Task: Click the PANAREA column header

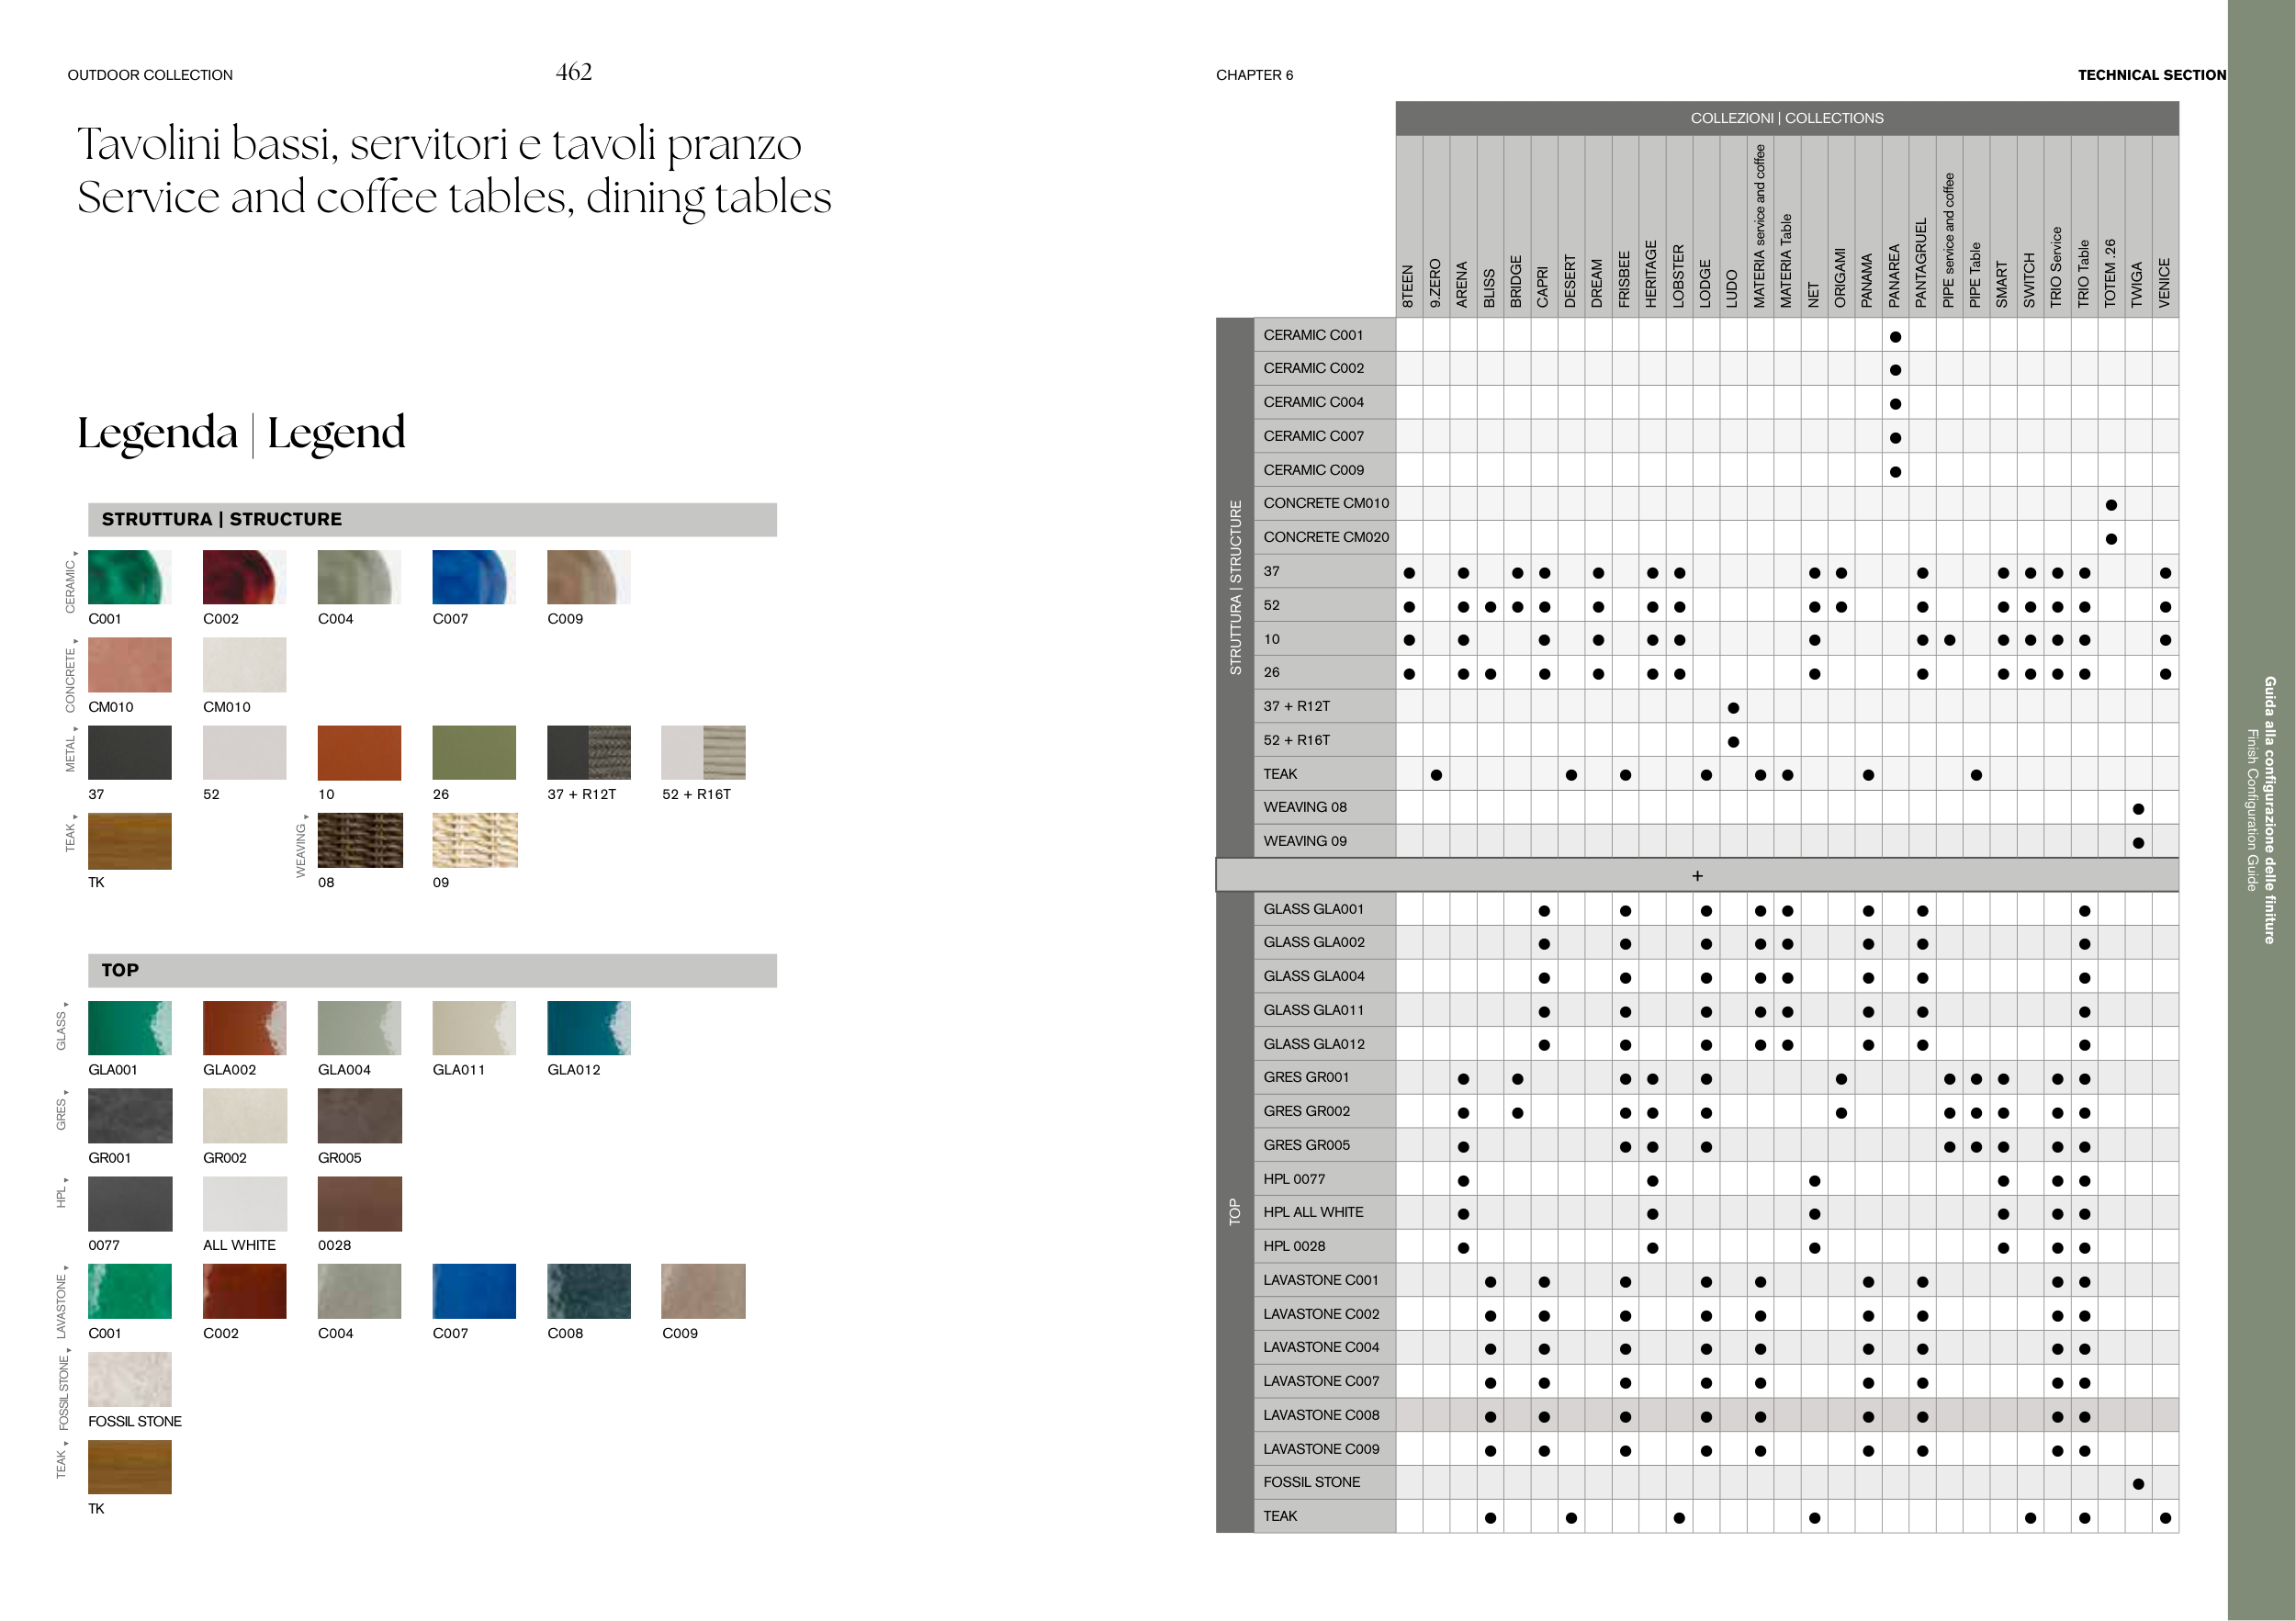Action: click(1894, 275)
